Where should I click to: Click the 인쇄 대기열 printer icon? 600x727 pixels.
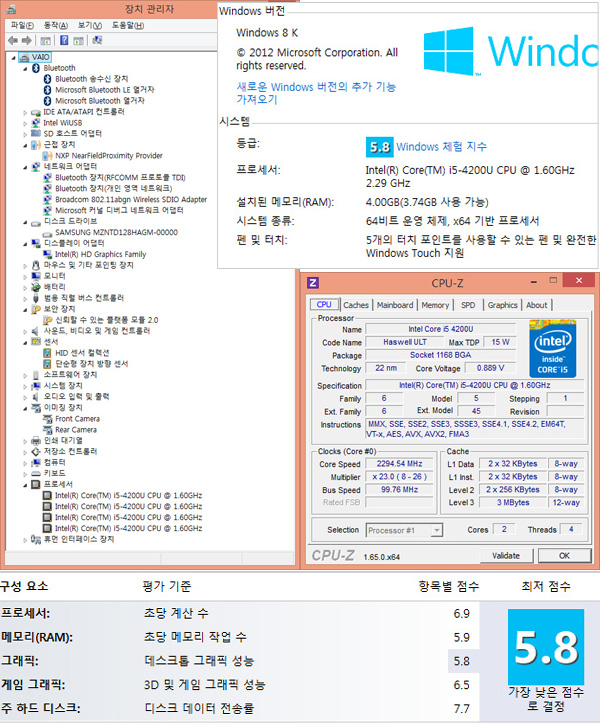(36, 440)
